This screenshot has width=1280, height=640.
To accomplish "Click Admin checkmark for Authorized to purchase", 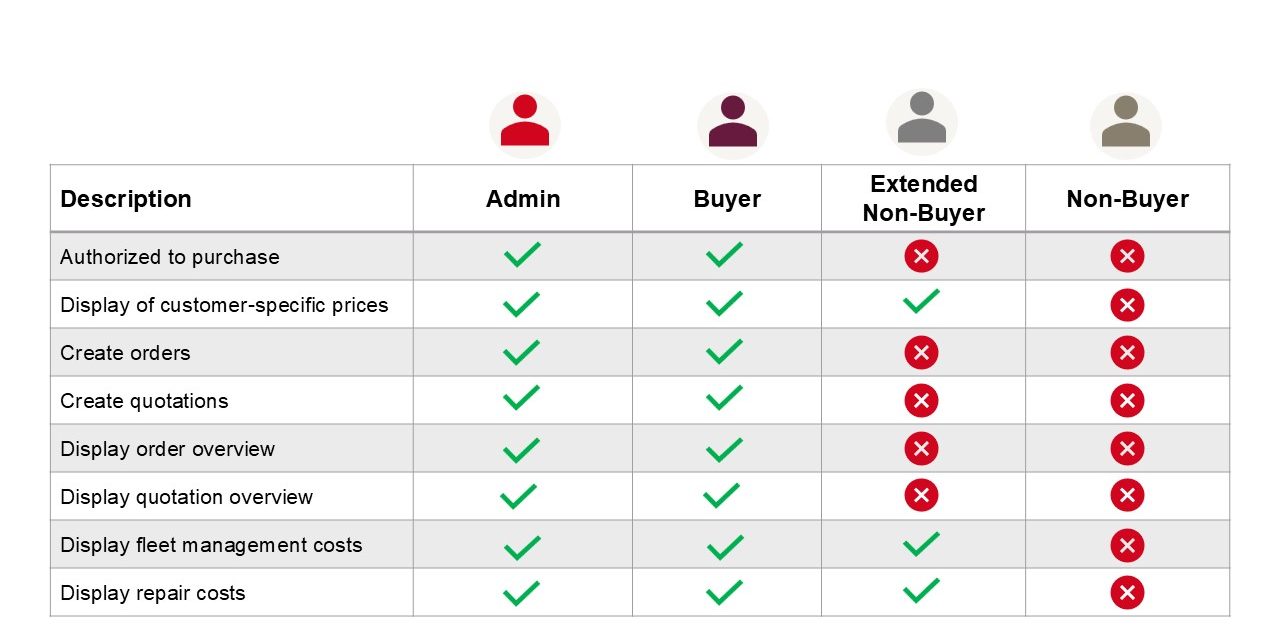I will (x=522, y=256).
